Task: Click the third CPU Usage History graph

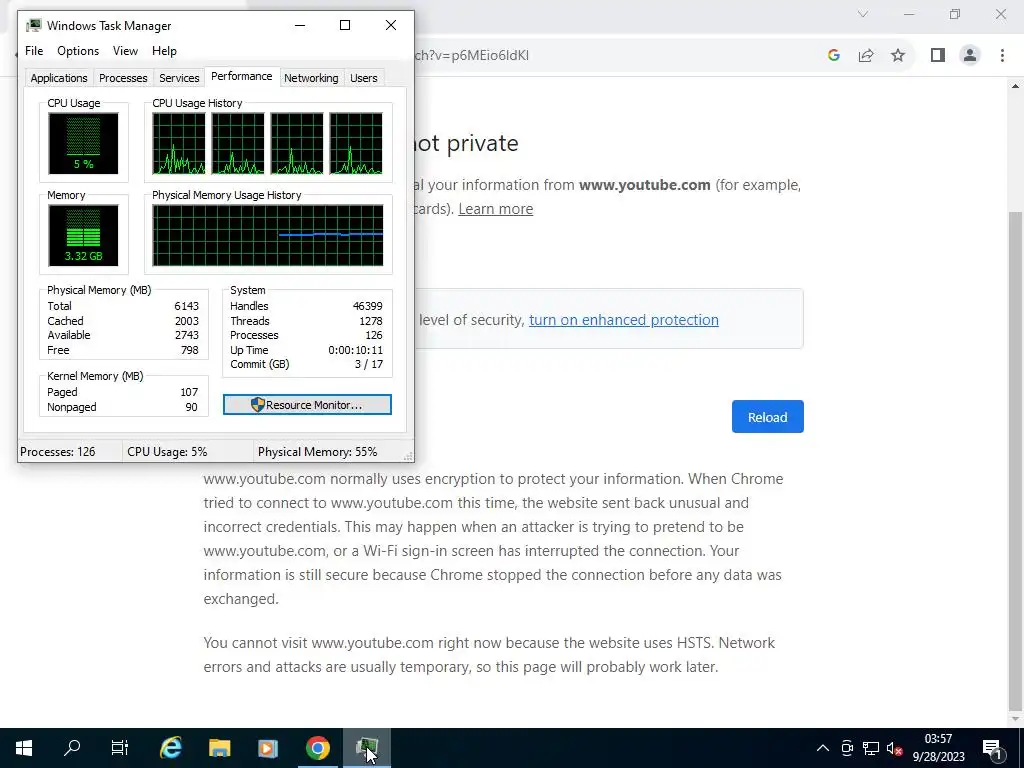Action: (296, 144)
